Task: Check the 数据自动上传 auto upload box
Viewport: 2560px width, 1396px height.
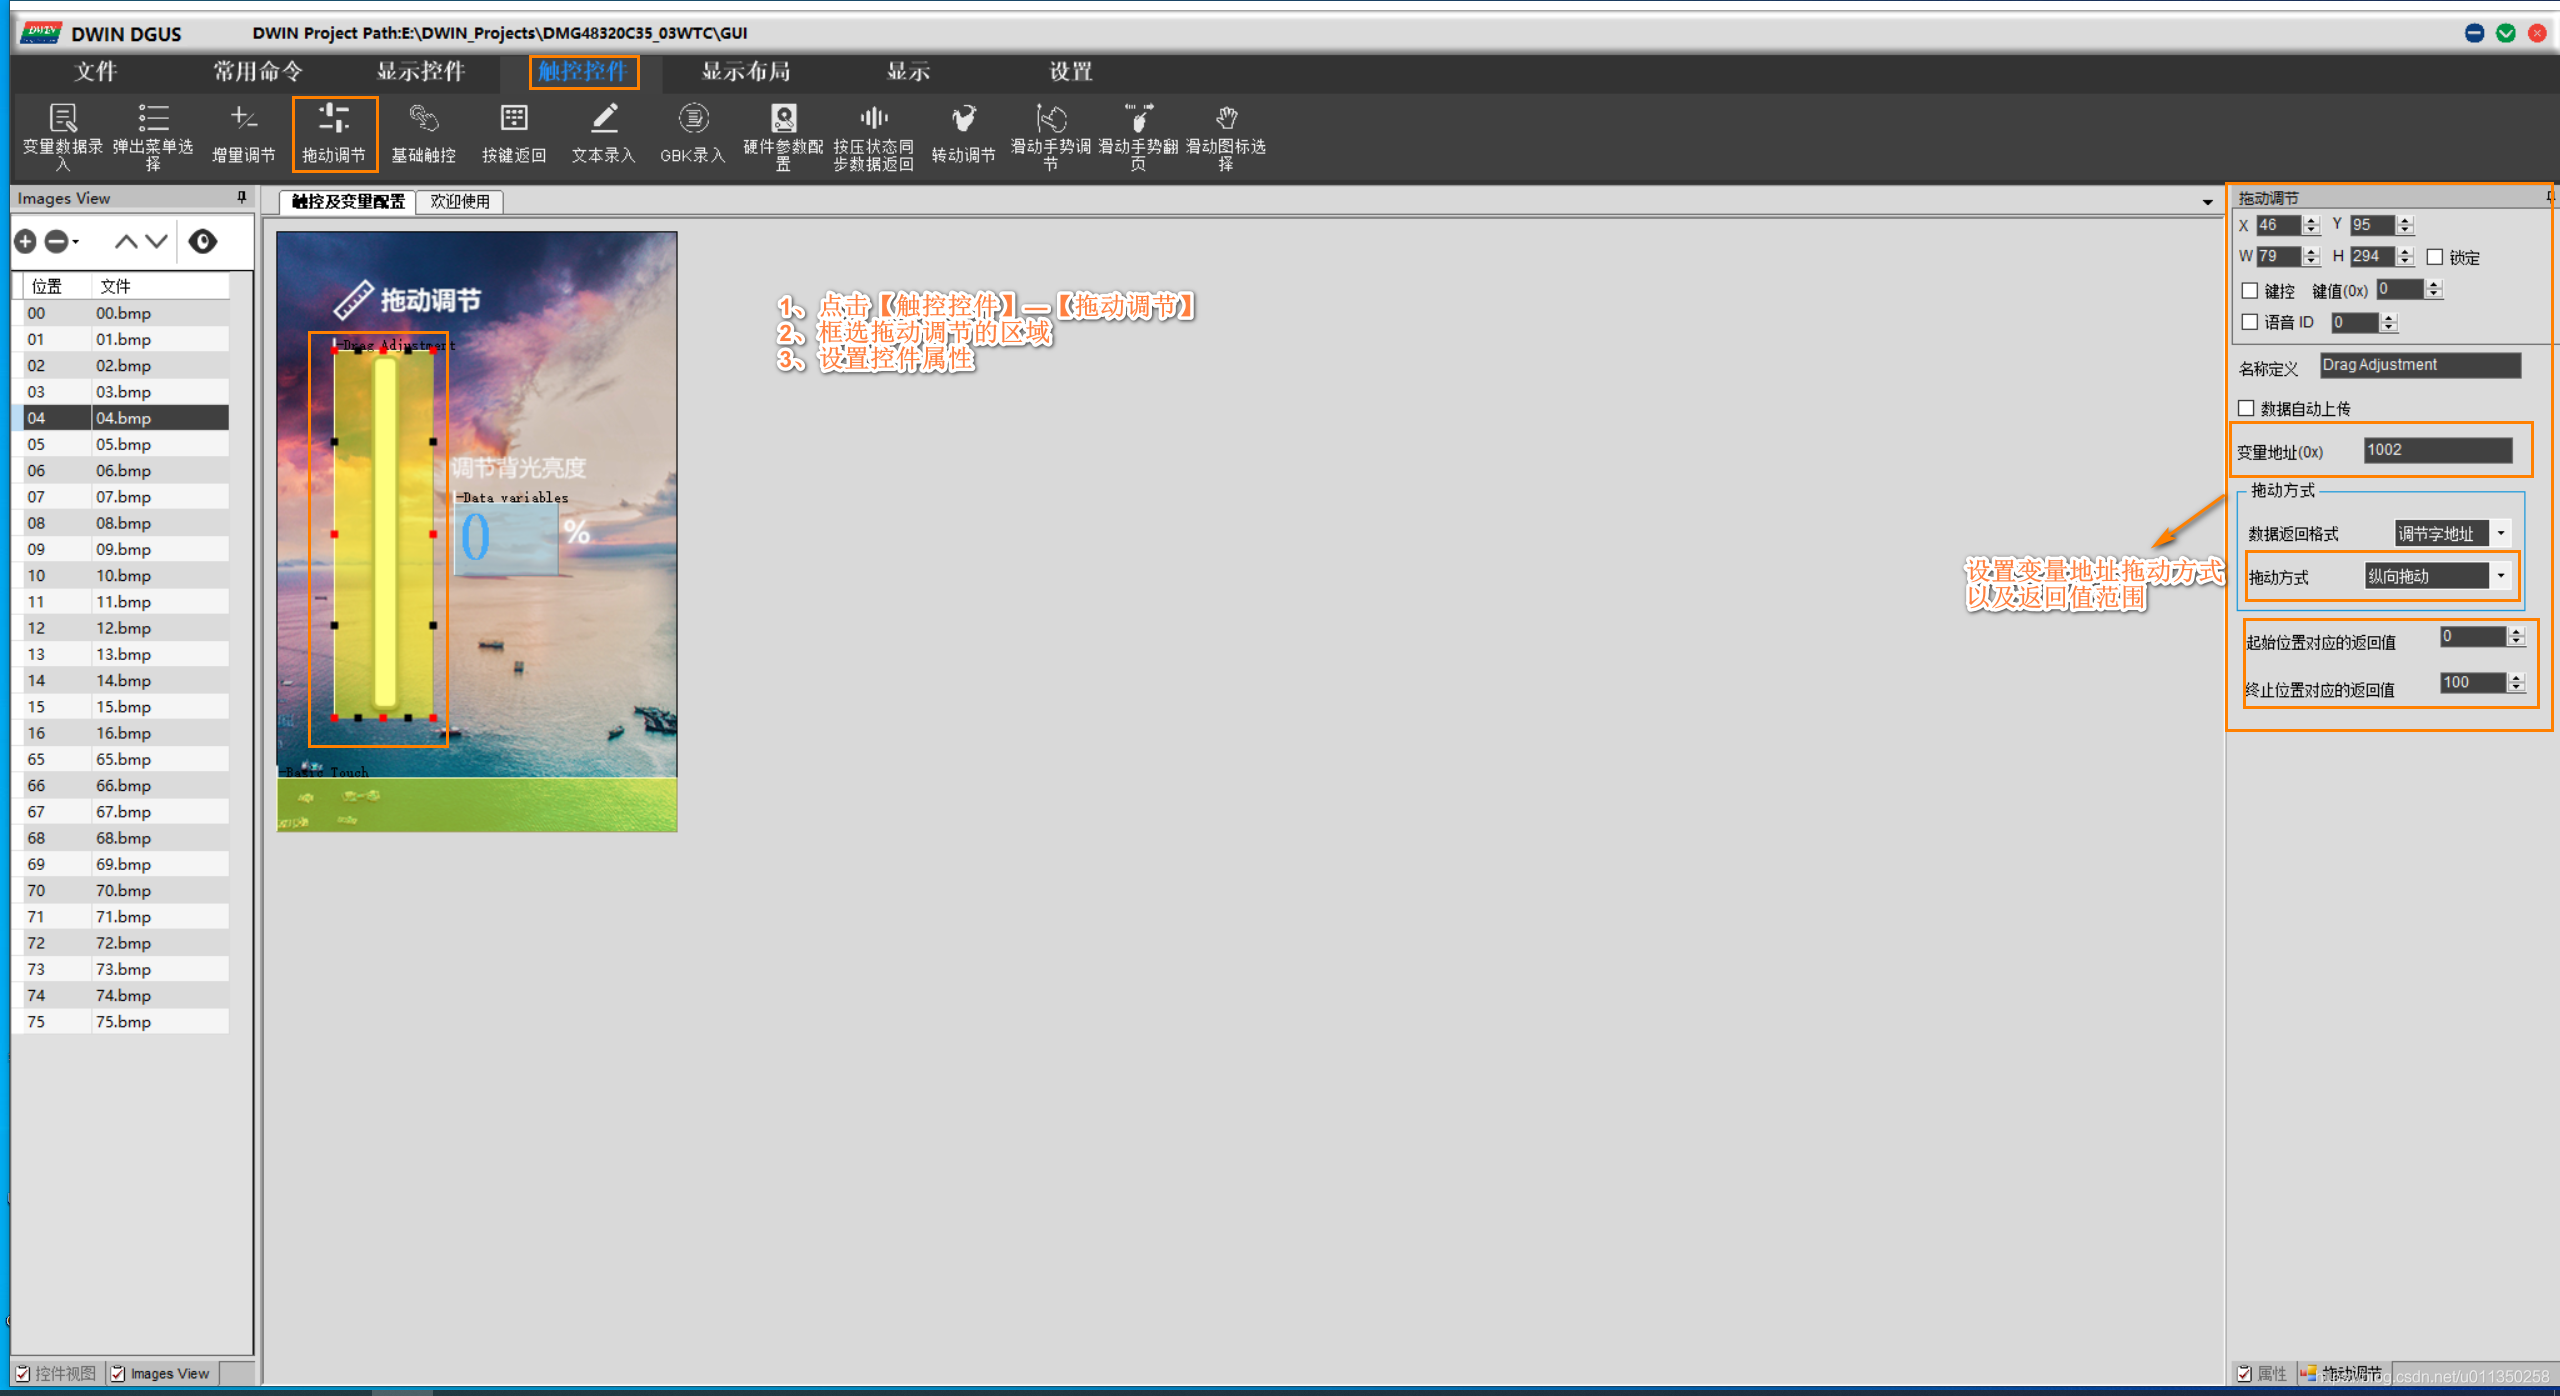Action: (2247, 408)
